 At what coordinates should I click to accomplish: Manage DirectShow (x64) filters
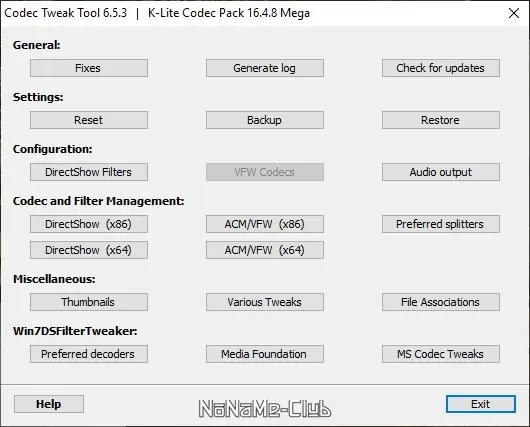(x=89, y=250)
